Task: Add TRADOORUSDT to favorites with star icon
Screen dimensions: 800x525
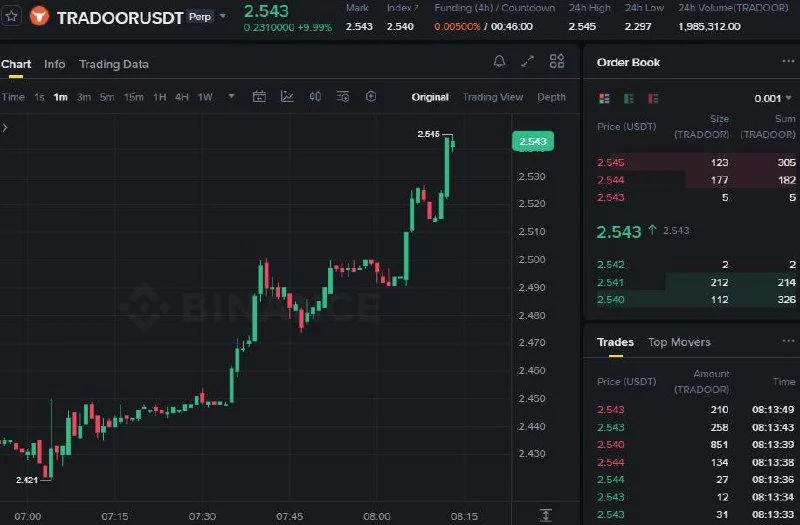Action: pos(11,16)
